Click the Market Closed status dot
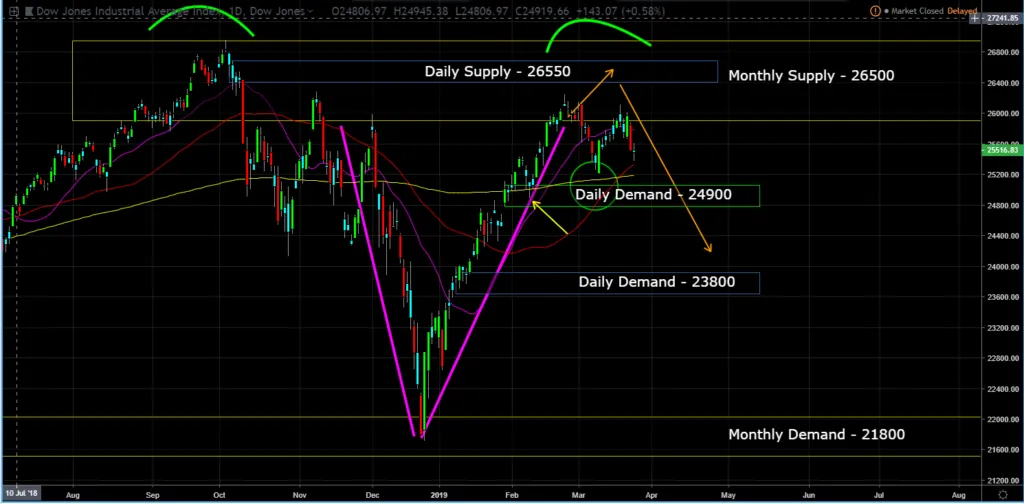This screenshot has width=1024, height=504. pos(887,11)
